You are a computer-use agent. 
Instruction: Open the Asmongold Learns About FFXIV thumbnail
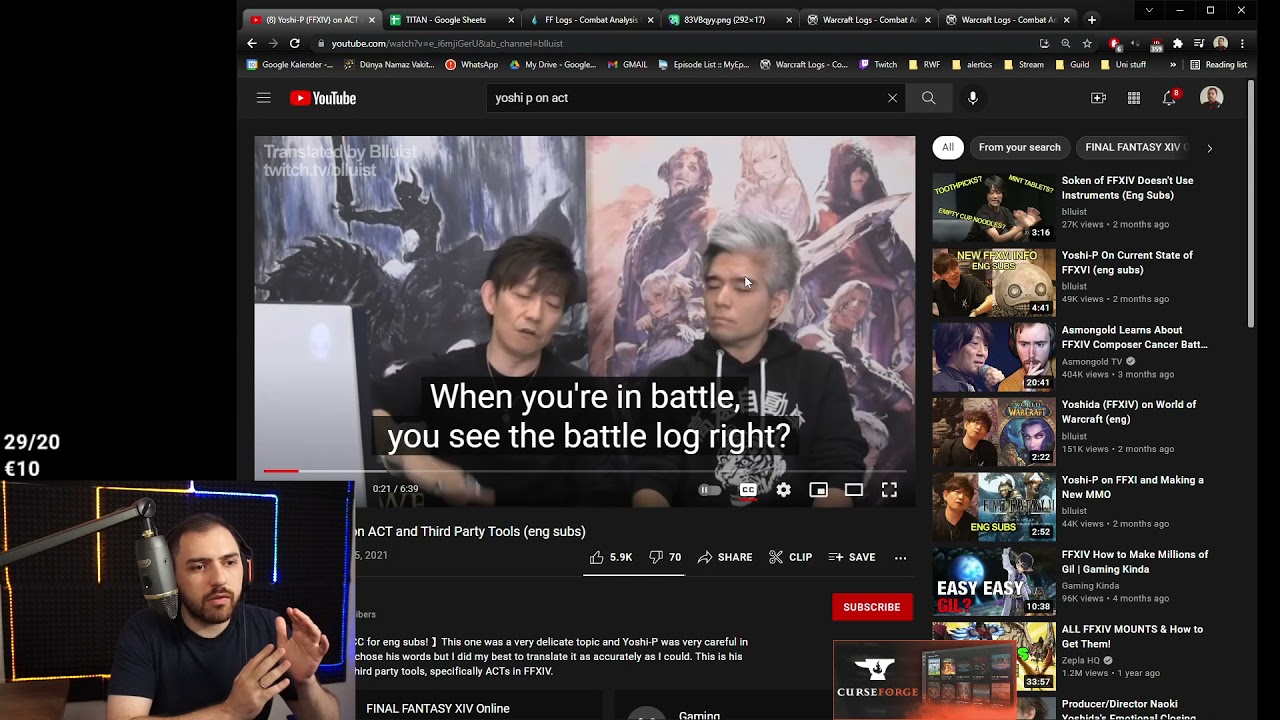993,357
